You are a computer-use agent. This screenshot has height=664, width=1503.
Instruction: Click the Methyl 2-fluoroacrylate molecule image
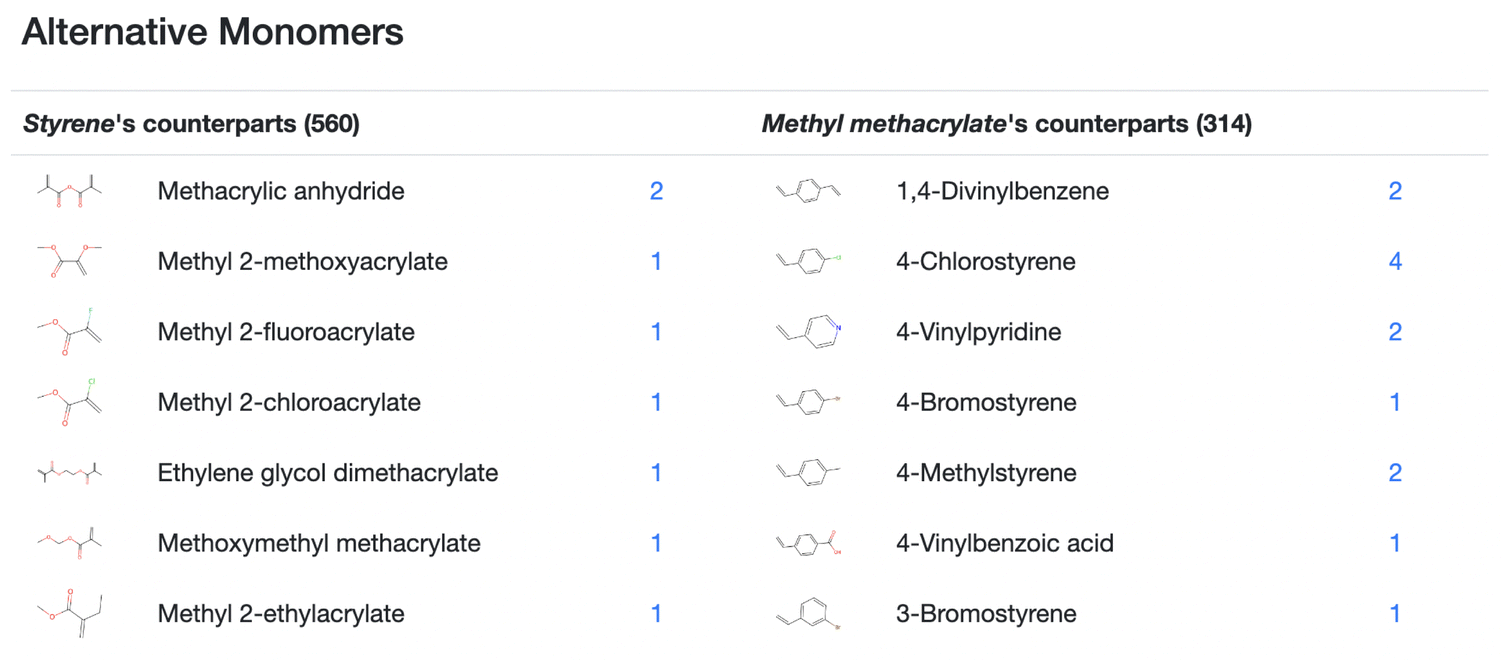point(69,332)
